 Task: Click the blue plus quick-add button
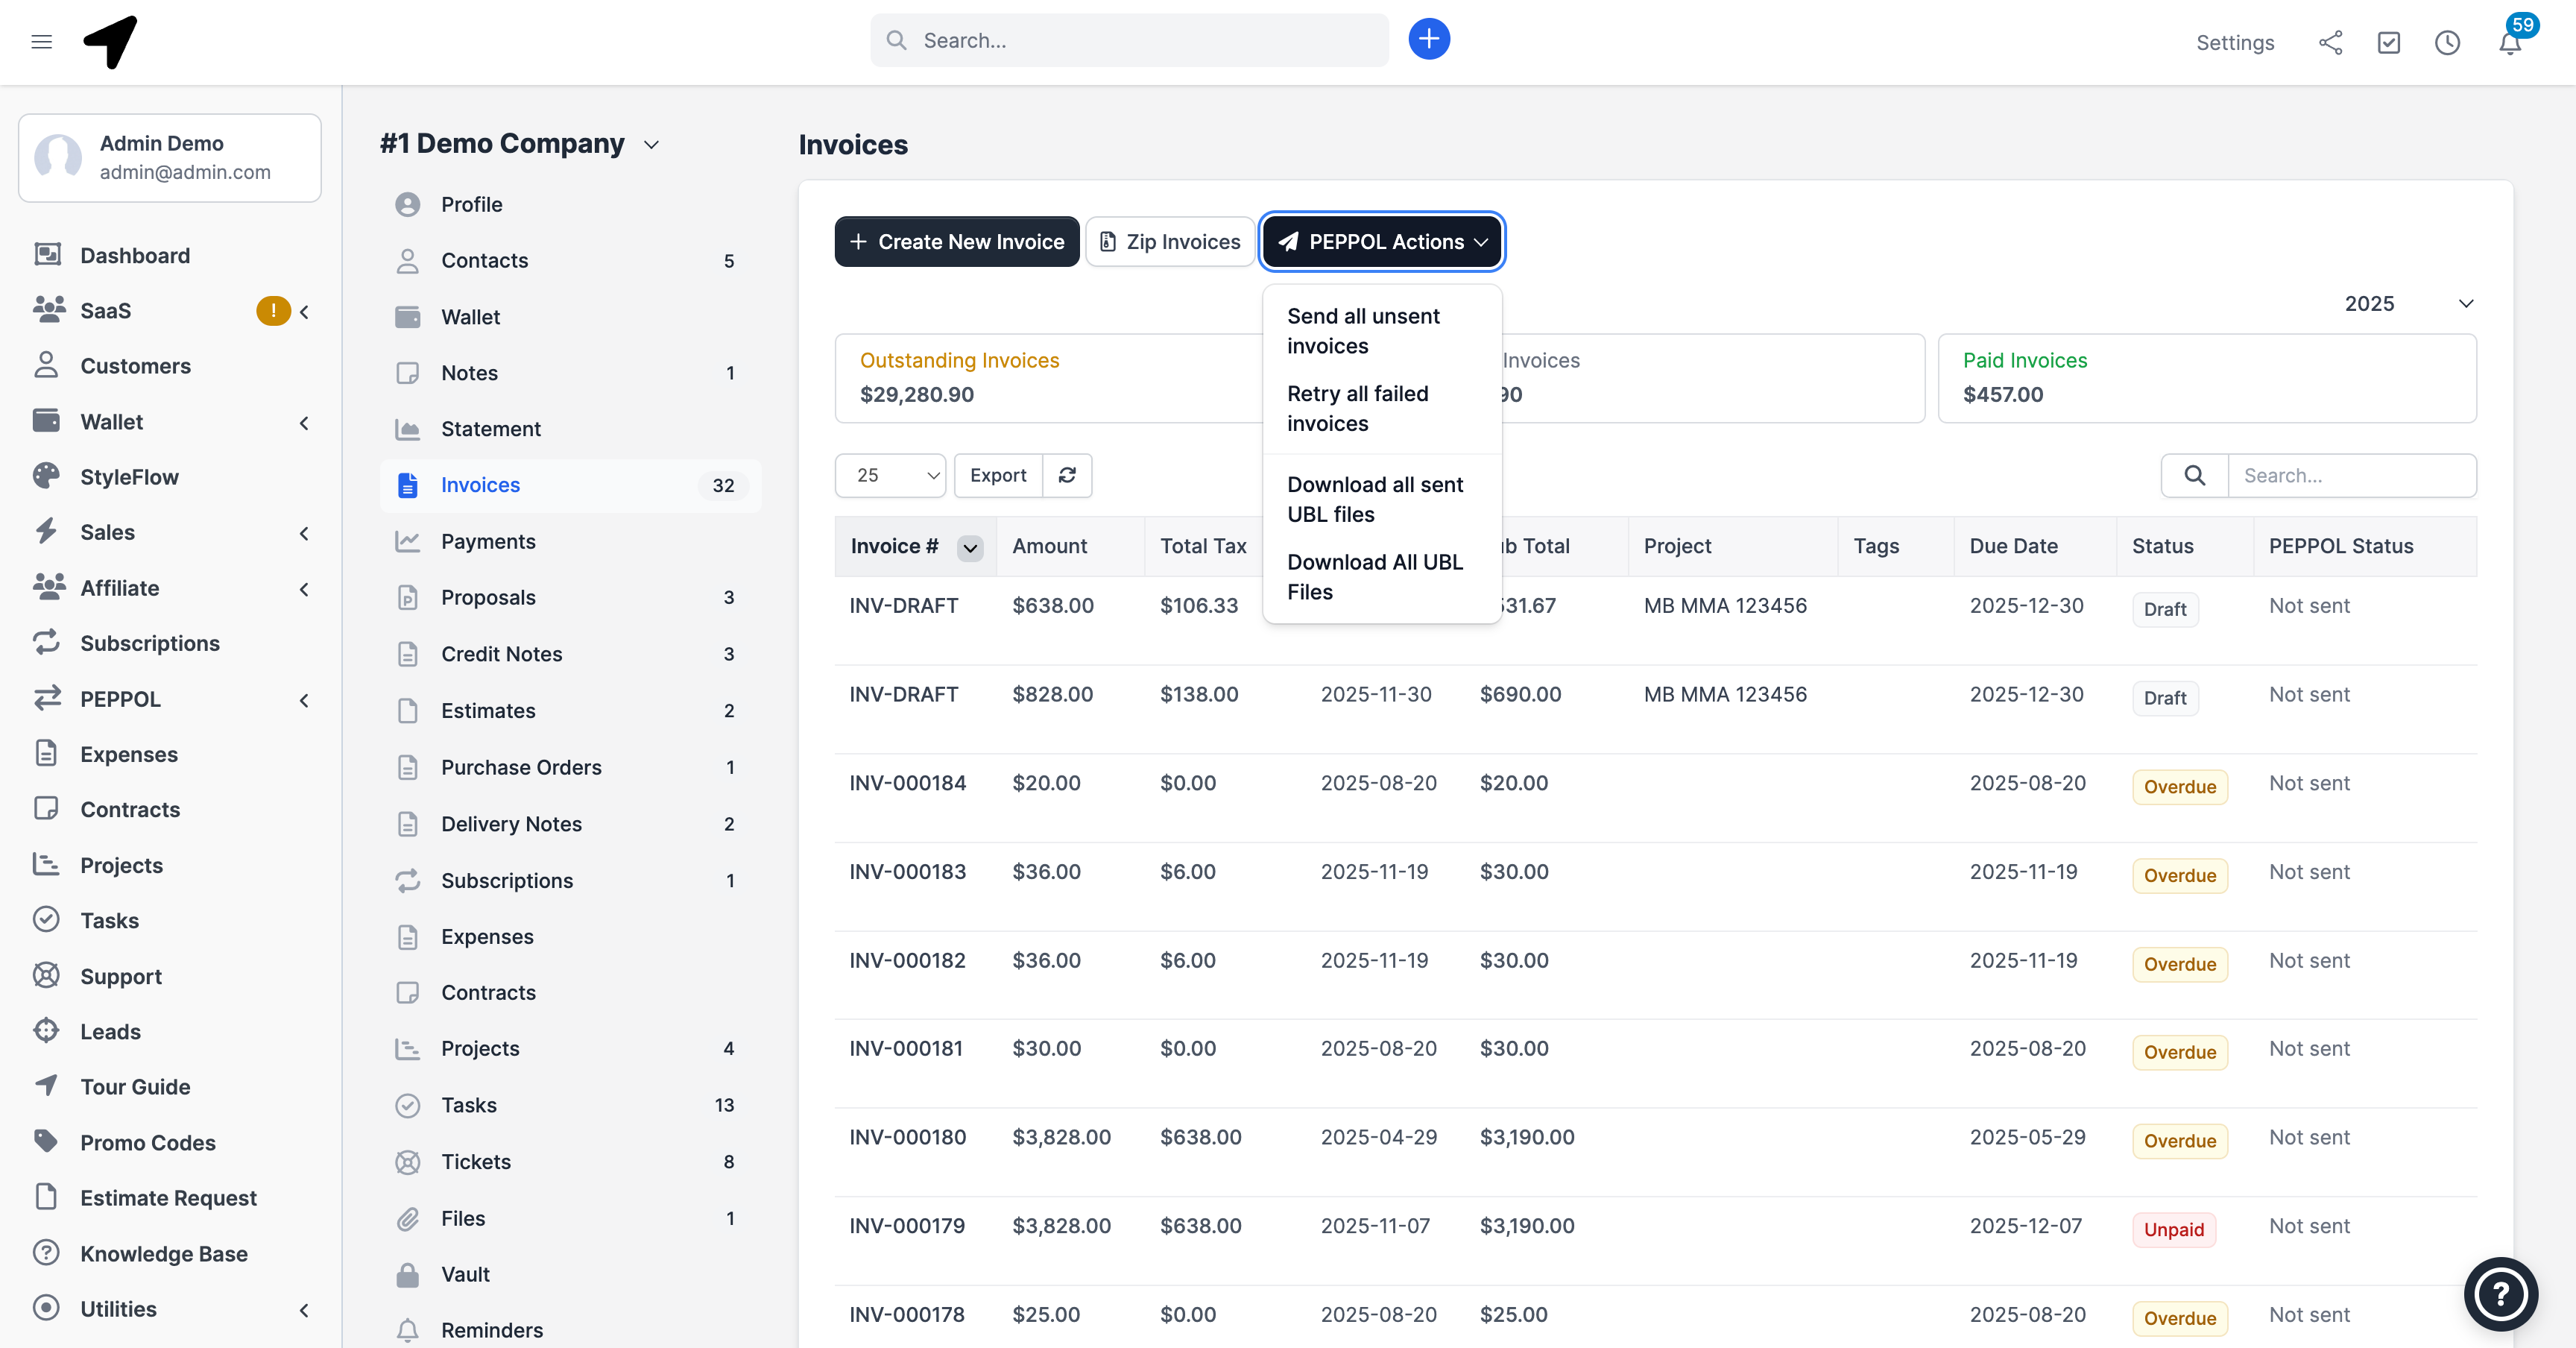coord(1429,40)
